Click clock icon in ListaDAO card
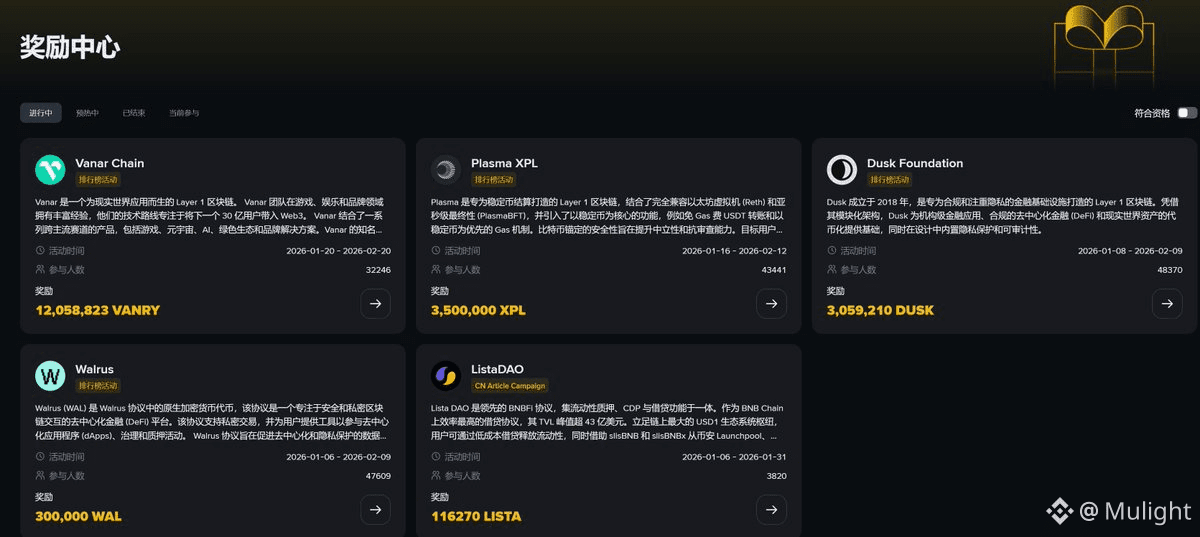Image resolution: width=1200 pixels, height=537 pixels. click(x=436, y=457)
